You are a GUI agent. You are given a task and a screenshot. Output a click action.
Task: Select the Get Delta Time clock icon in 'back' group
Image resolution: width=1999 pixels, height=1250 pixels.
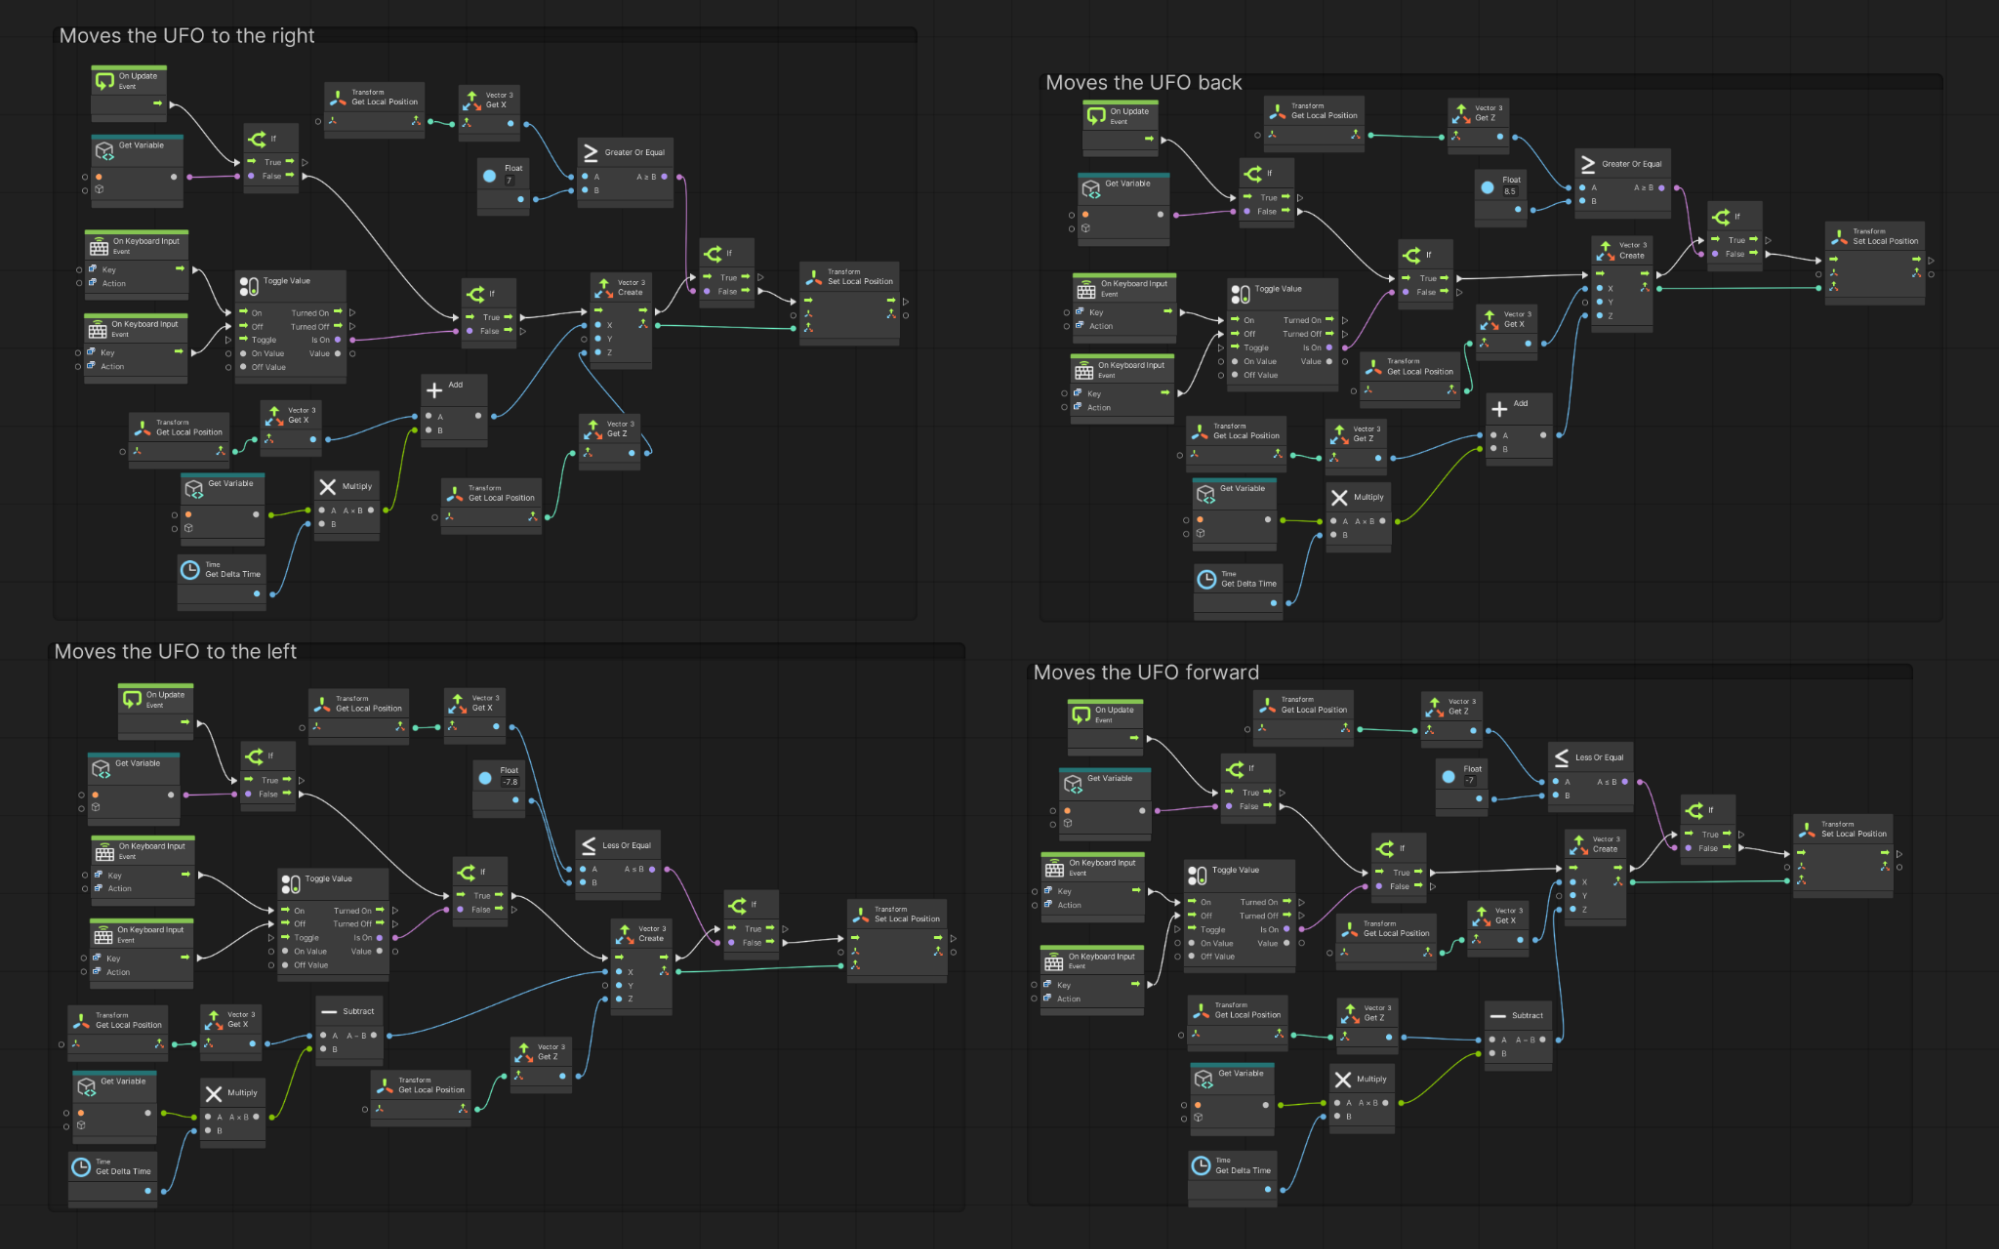[x=1206, y=579]
